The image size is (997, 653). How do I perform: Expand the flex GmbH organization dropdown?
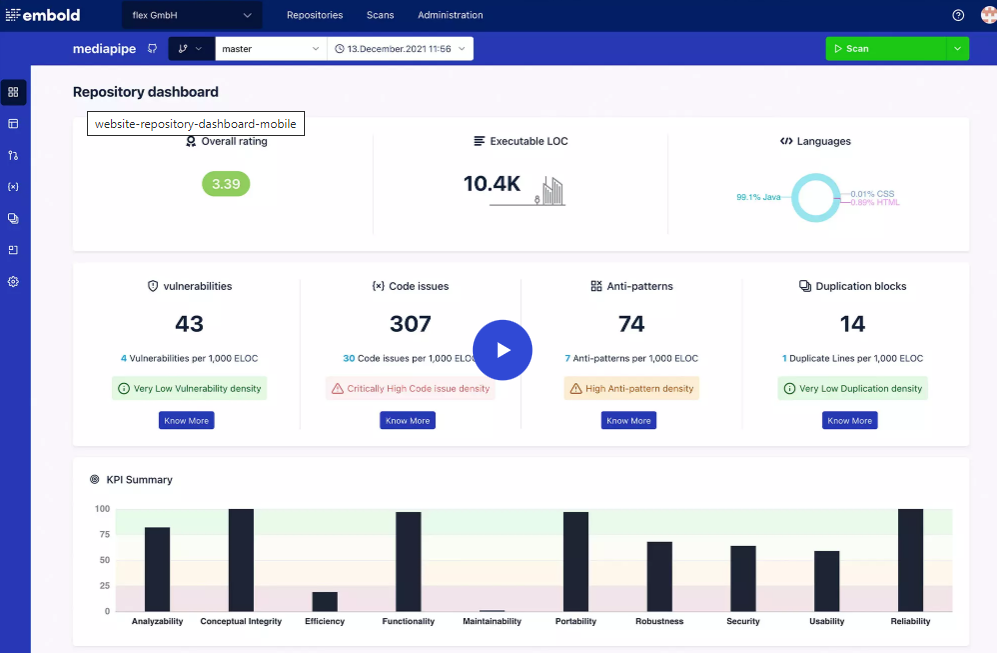192,15
